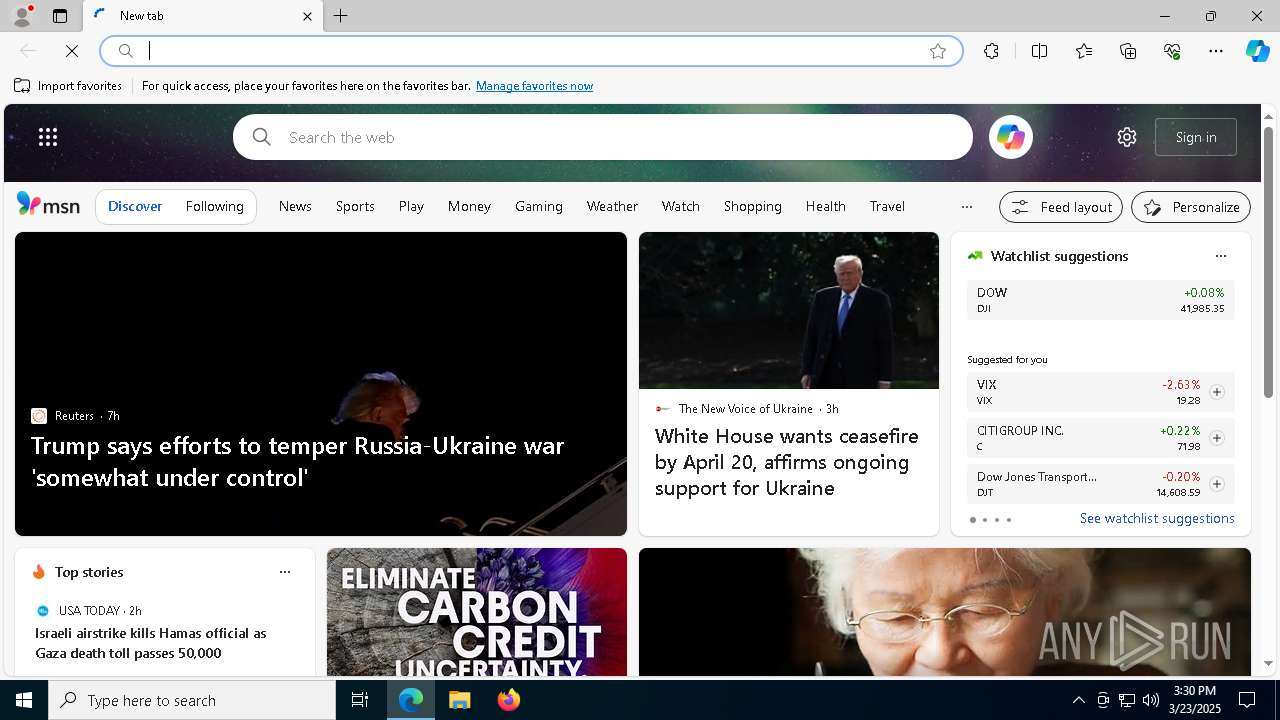Open Settings and more ellipsis menu

pyautogui.click(x=1216, y=51)
